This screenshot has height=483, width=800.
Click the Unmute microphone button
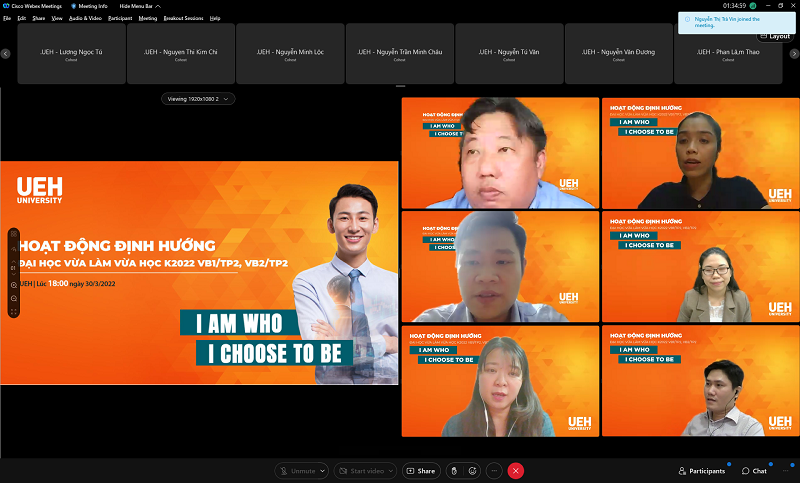297,471
